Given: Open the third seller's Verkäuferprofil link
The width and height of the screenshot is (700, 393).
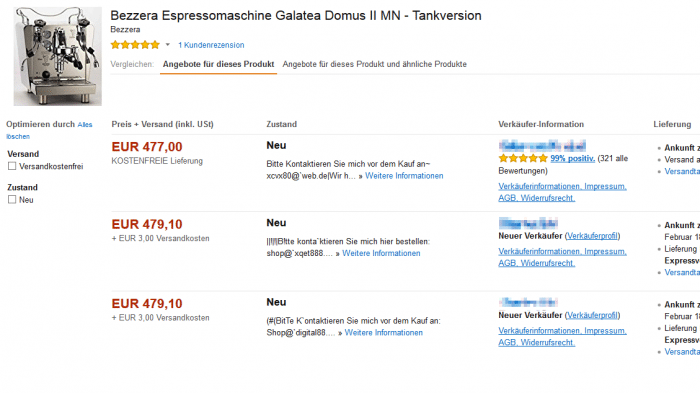Looking at the screenshot, I should [592, 315].
